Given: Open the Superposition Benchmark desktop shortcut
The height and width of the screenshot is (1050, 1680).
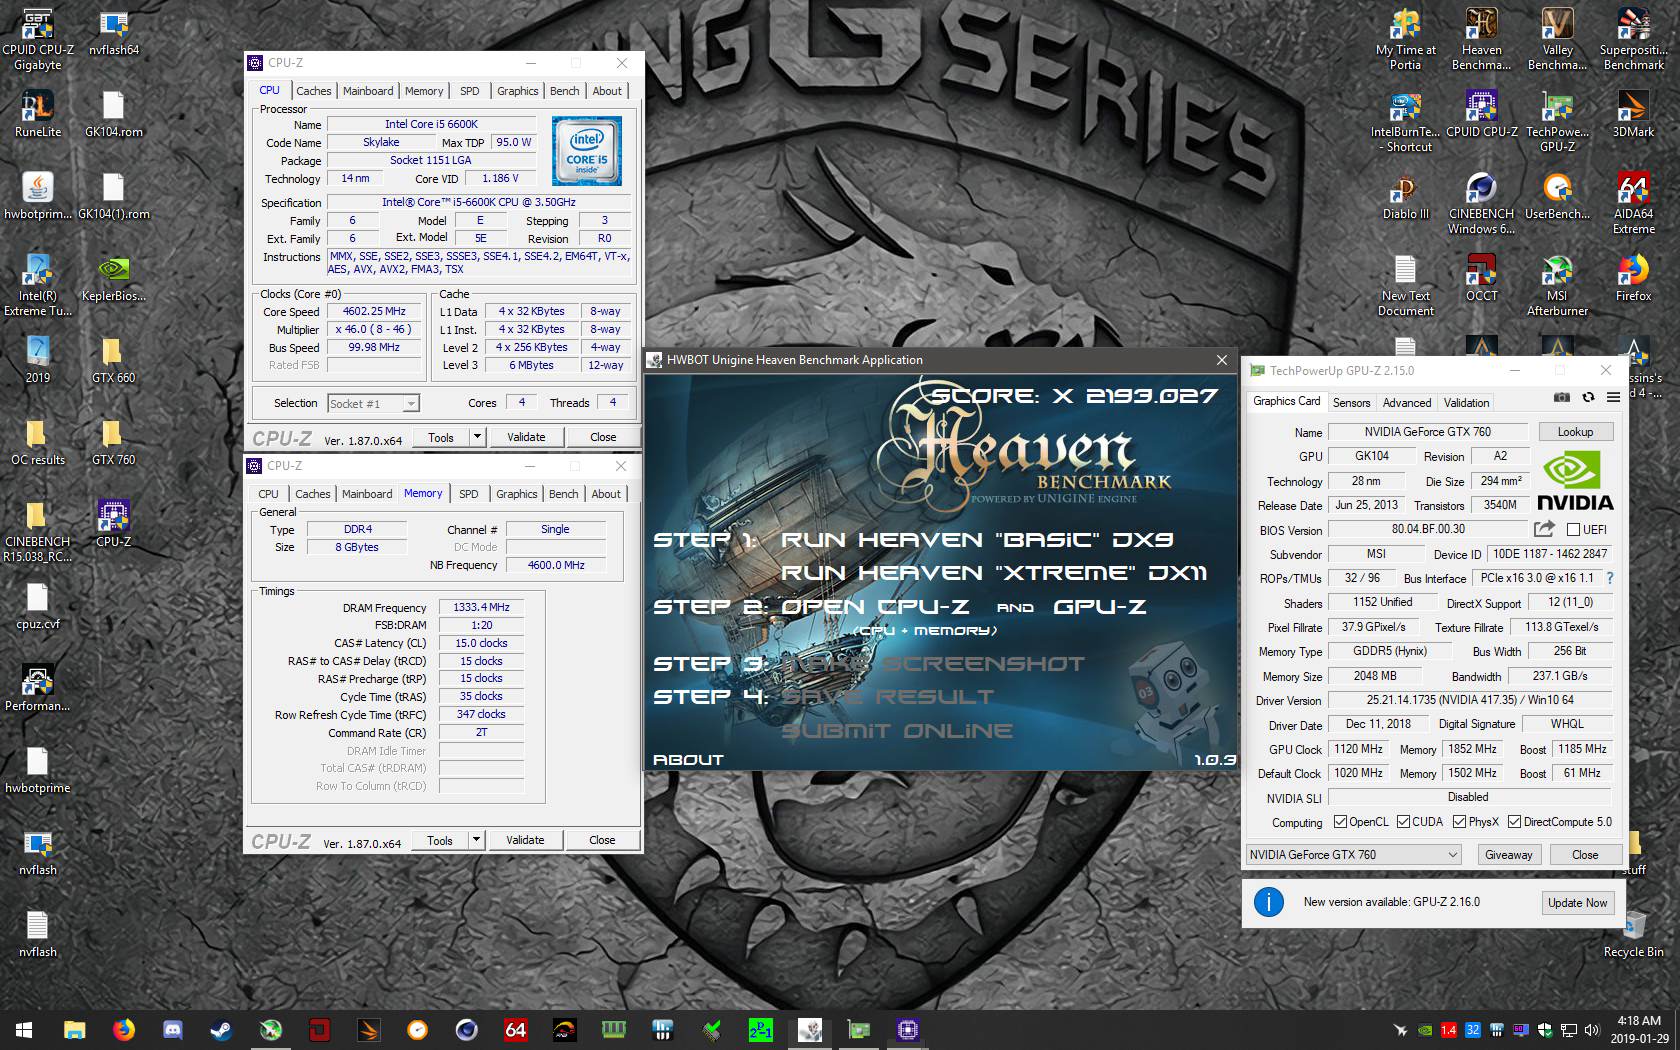Looking at the screenshot, I should [x=1633, y=40].
